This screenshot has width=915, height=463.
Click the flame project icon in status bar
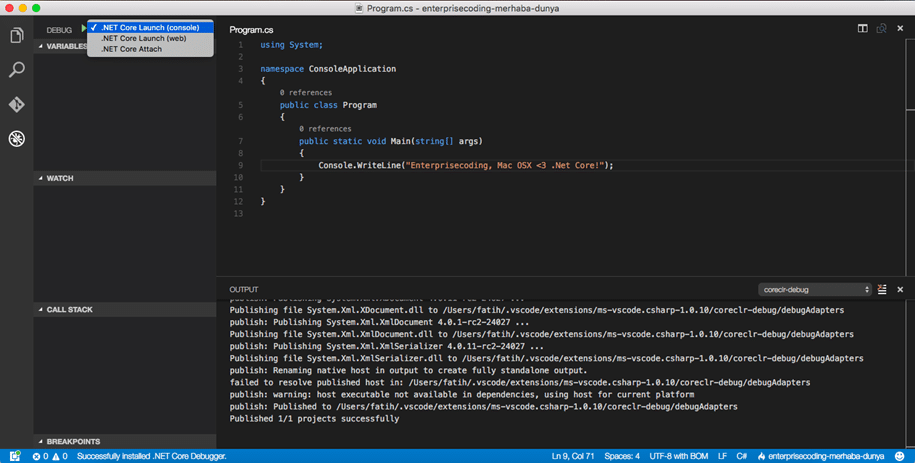pyautogui.click(x=761, y=457)
